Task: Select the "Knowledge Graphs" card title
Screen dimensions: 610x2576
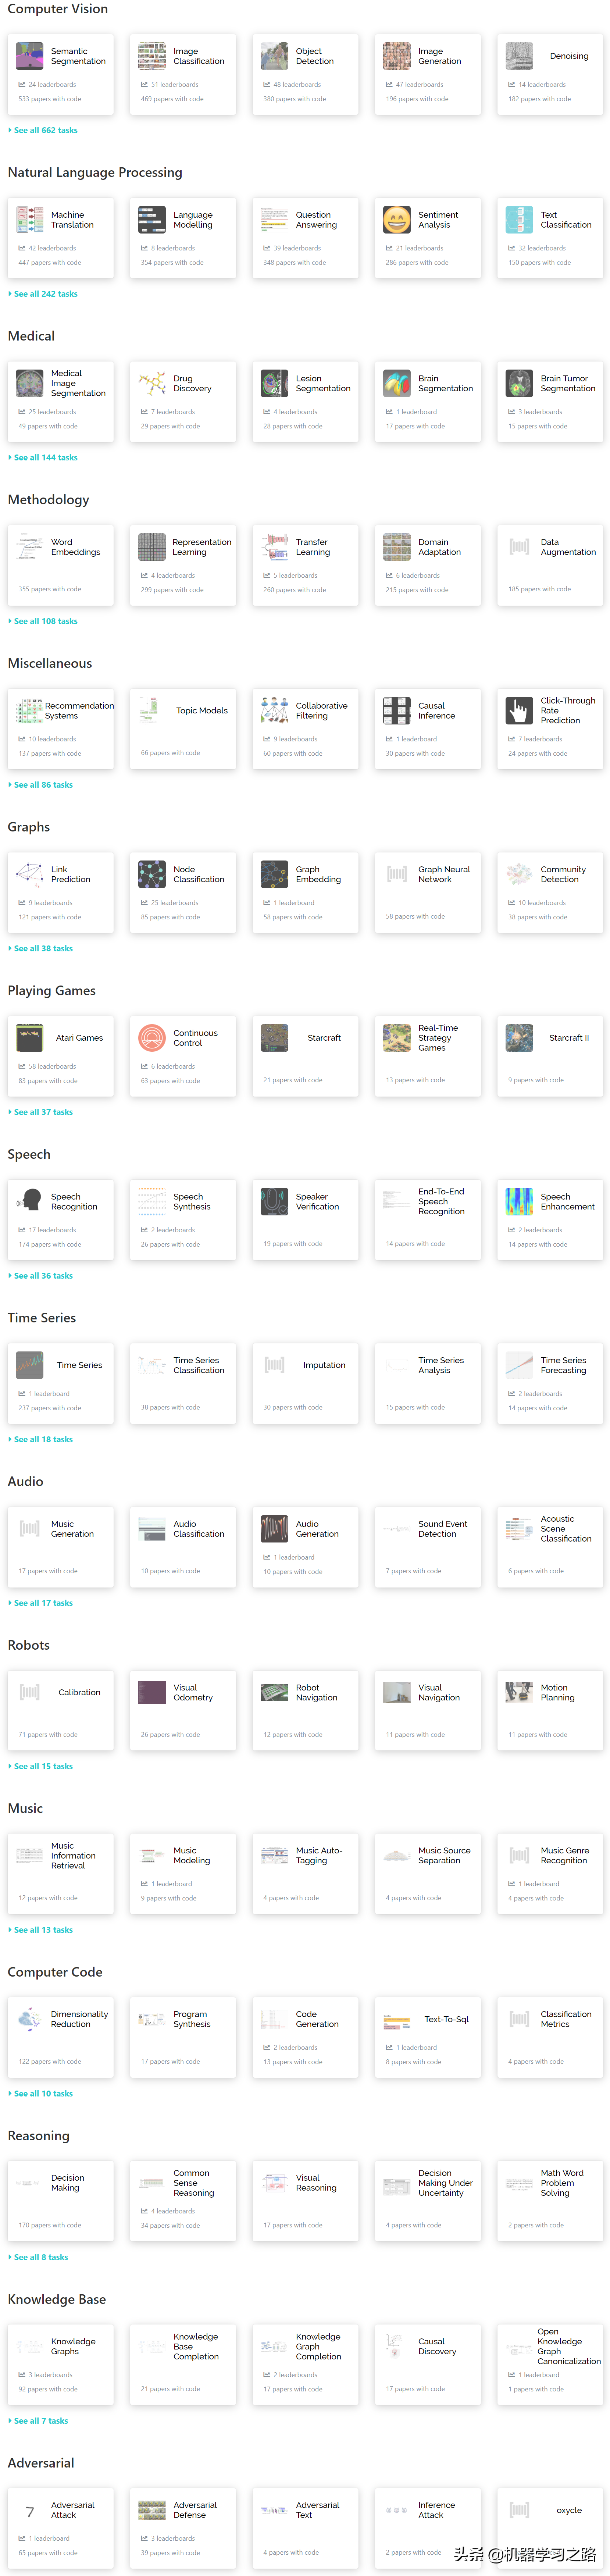Action: [x=73, y=2346]
